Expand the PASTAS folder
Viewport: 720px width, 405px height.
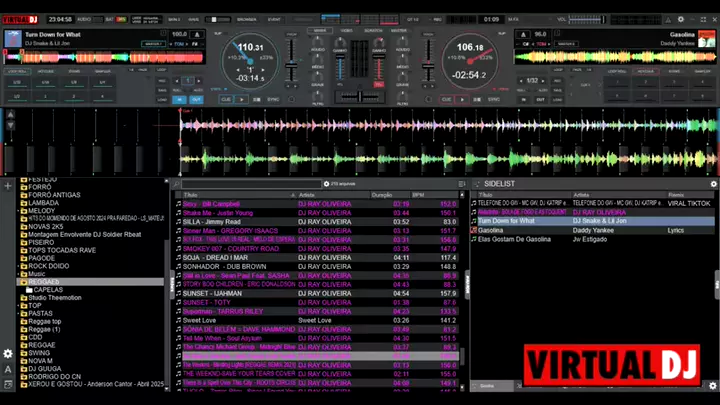click(19, 314)
